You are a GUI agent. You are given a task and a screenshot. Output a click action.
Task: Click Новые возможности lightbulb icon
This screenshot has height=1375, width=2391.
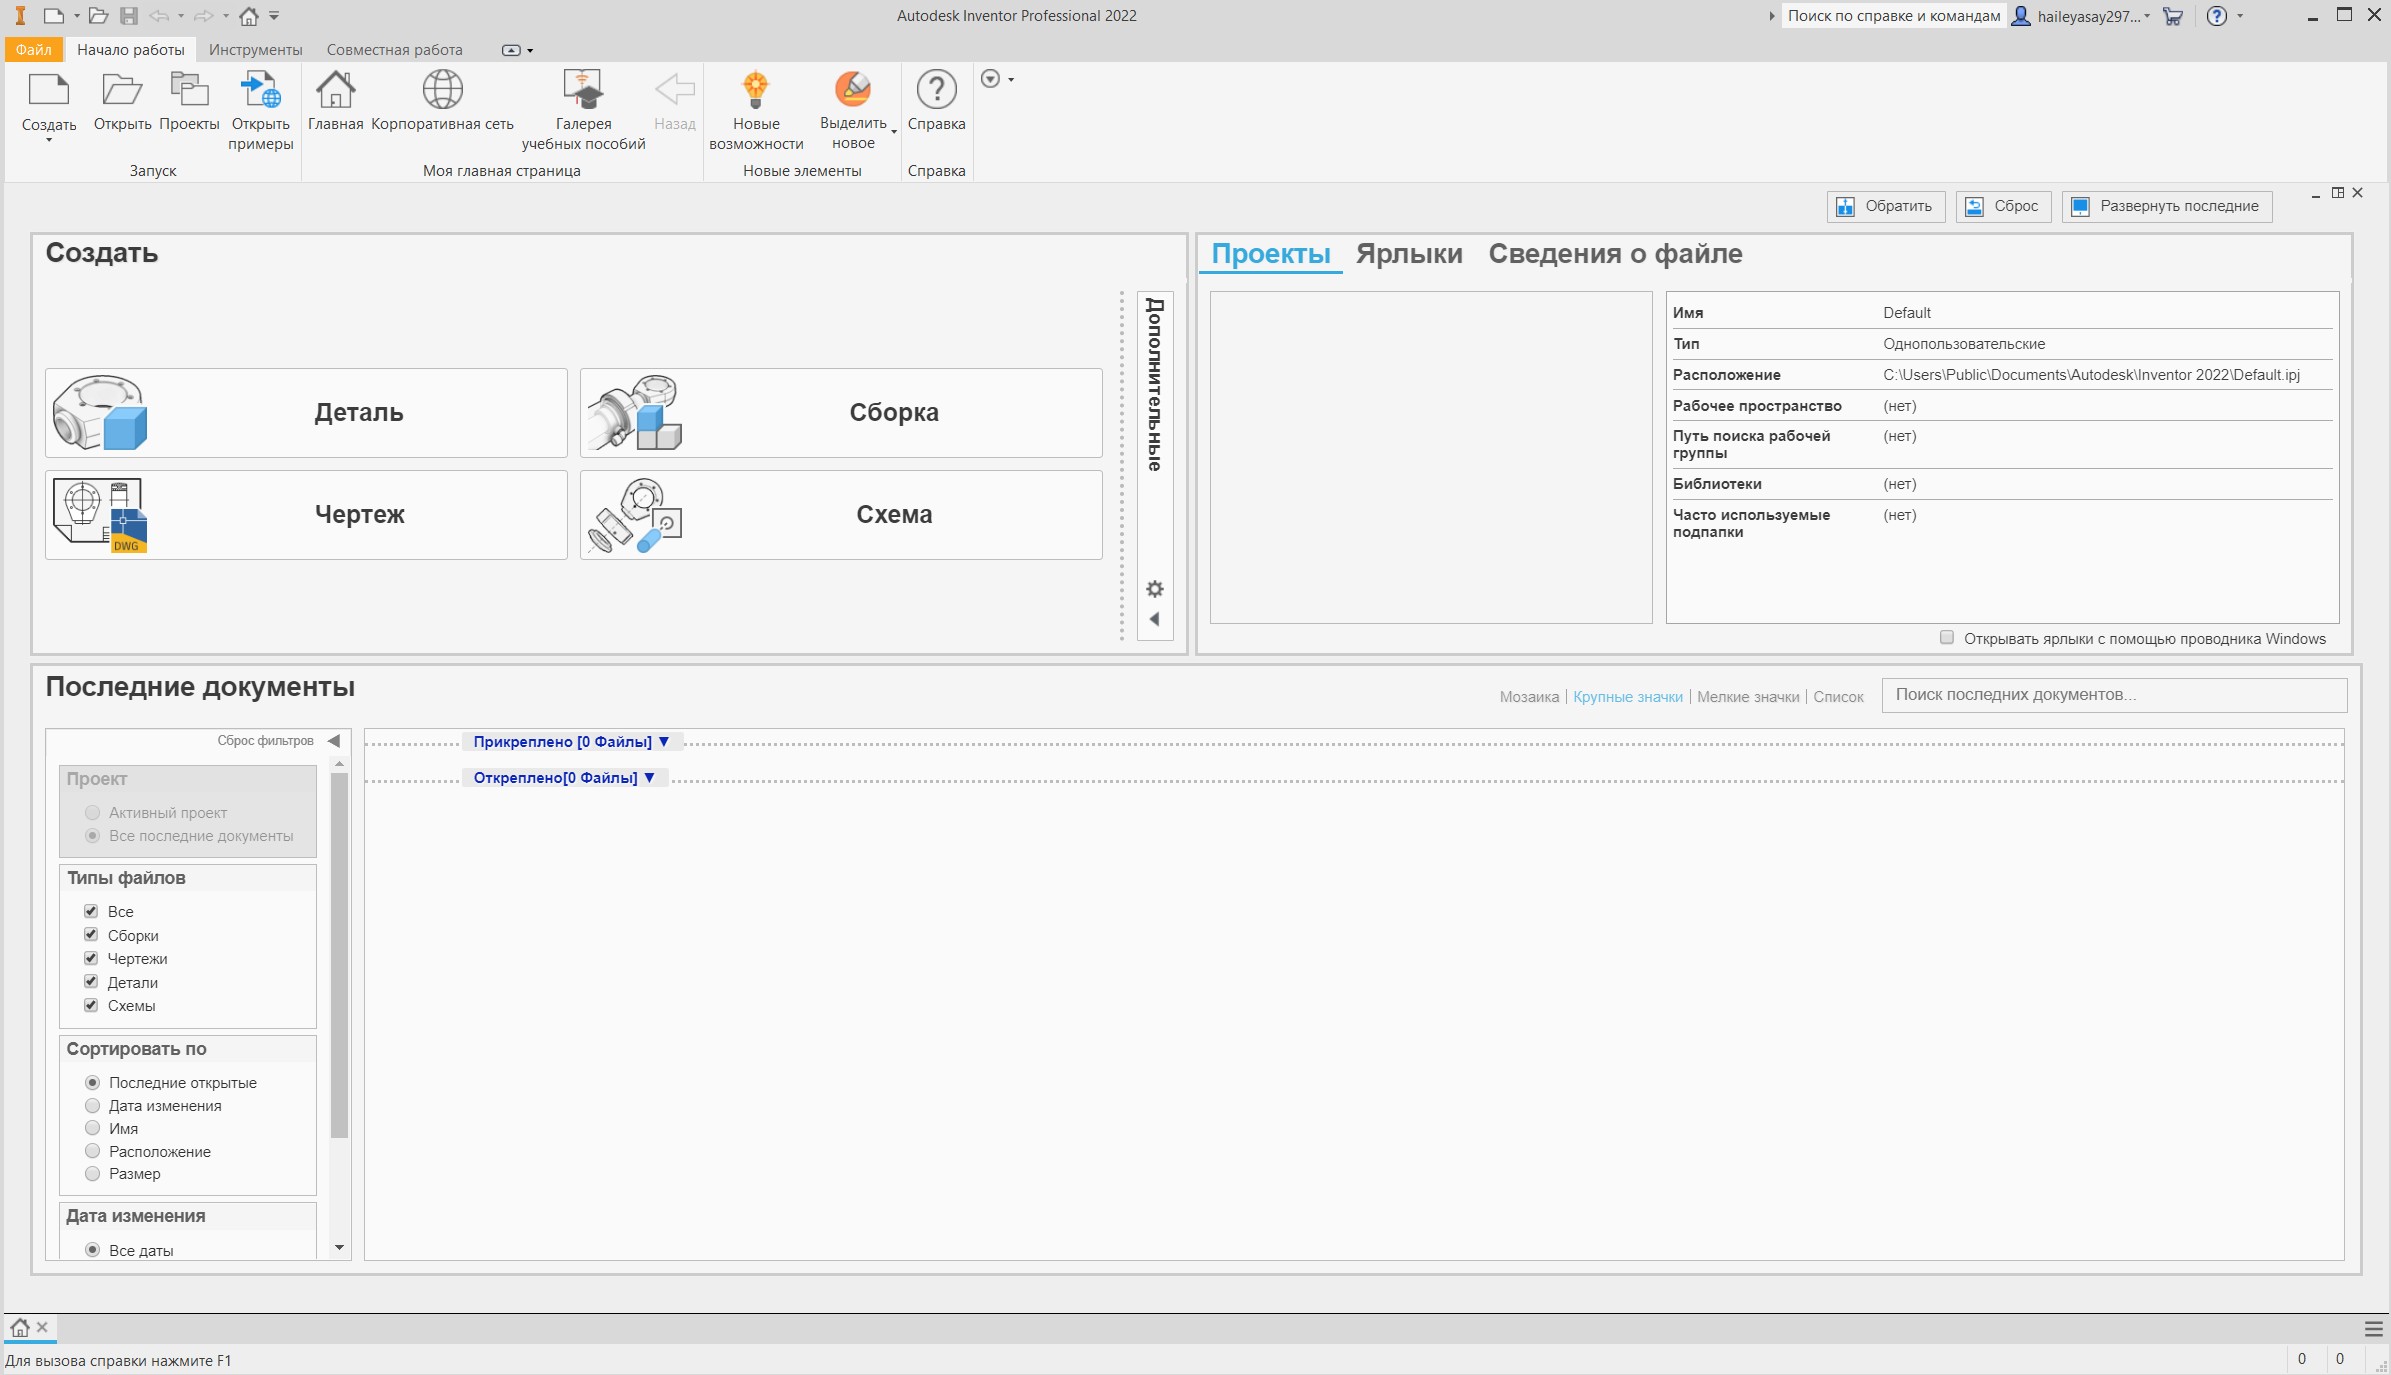756,90
